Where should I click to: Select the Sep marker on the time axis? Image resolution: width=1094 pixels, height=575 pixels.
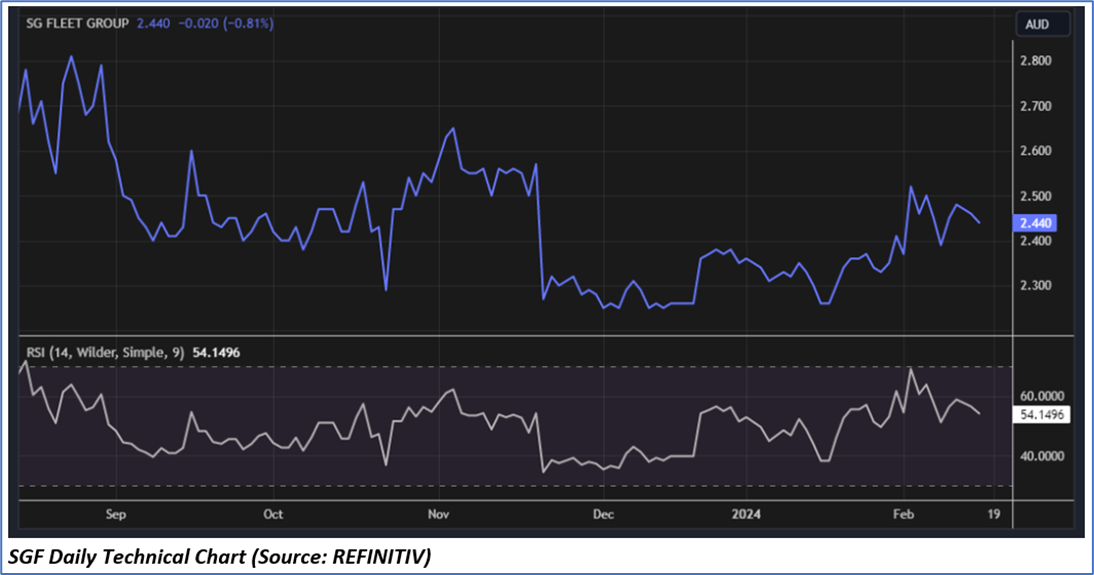(x=116, y=514)
